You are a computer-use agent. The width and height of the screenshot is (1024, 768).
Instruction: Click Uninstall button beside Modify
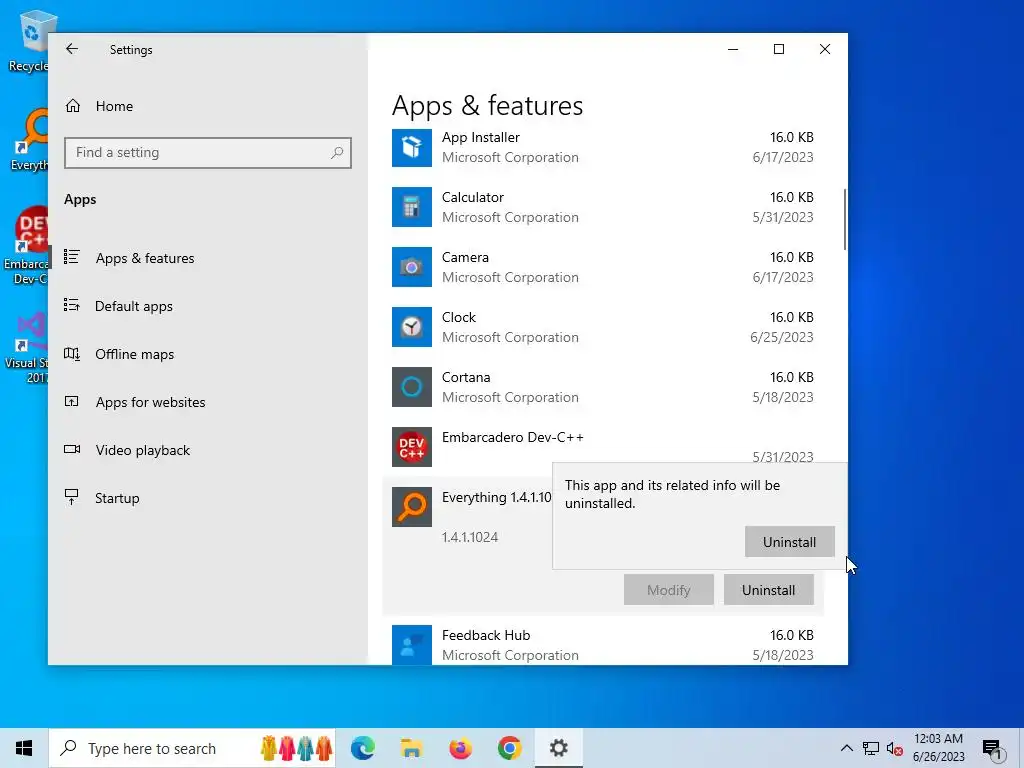tap(769, 590)
